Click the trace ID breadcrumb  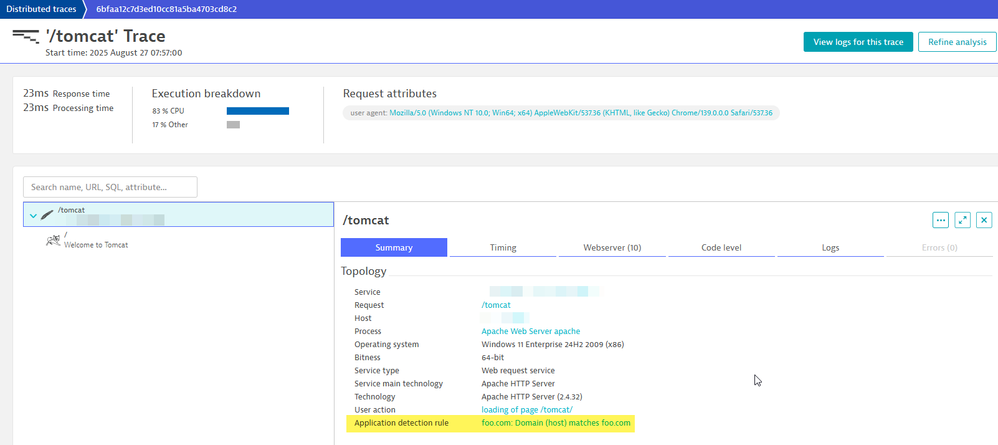coord(166,10)
